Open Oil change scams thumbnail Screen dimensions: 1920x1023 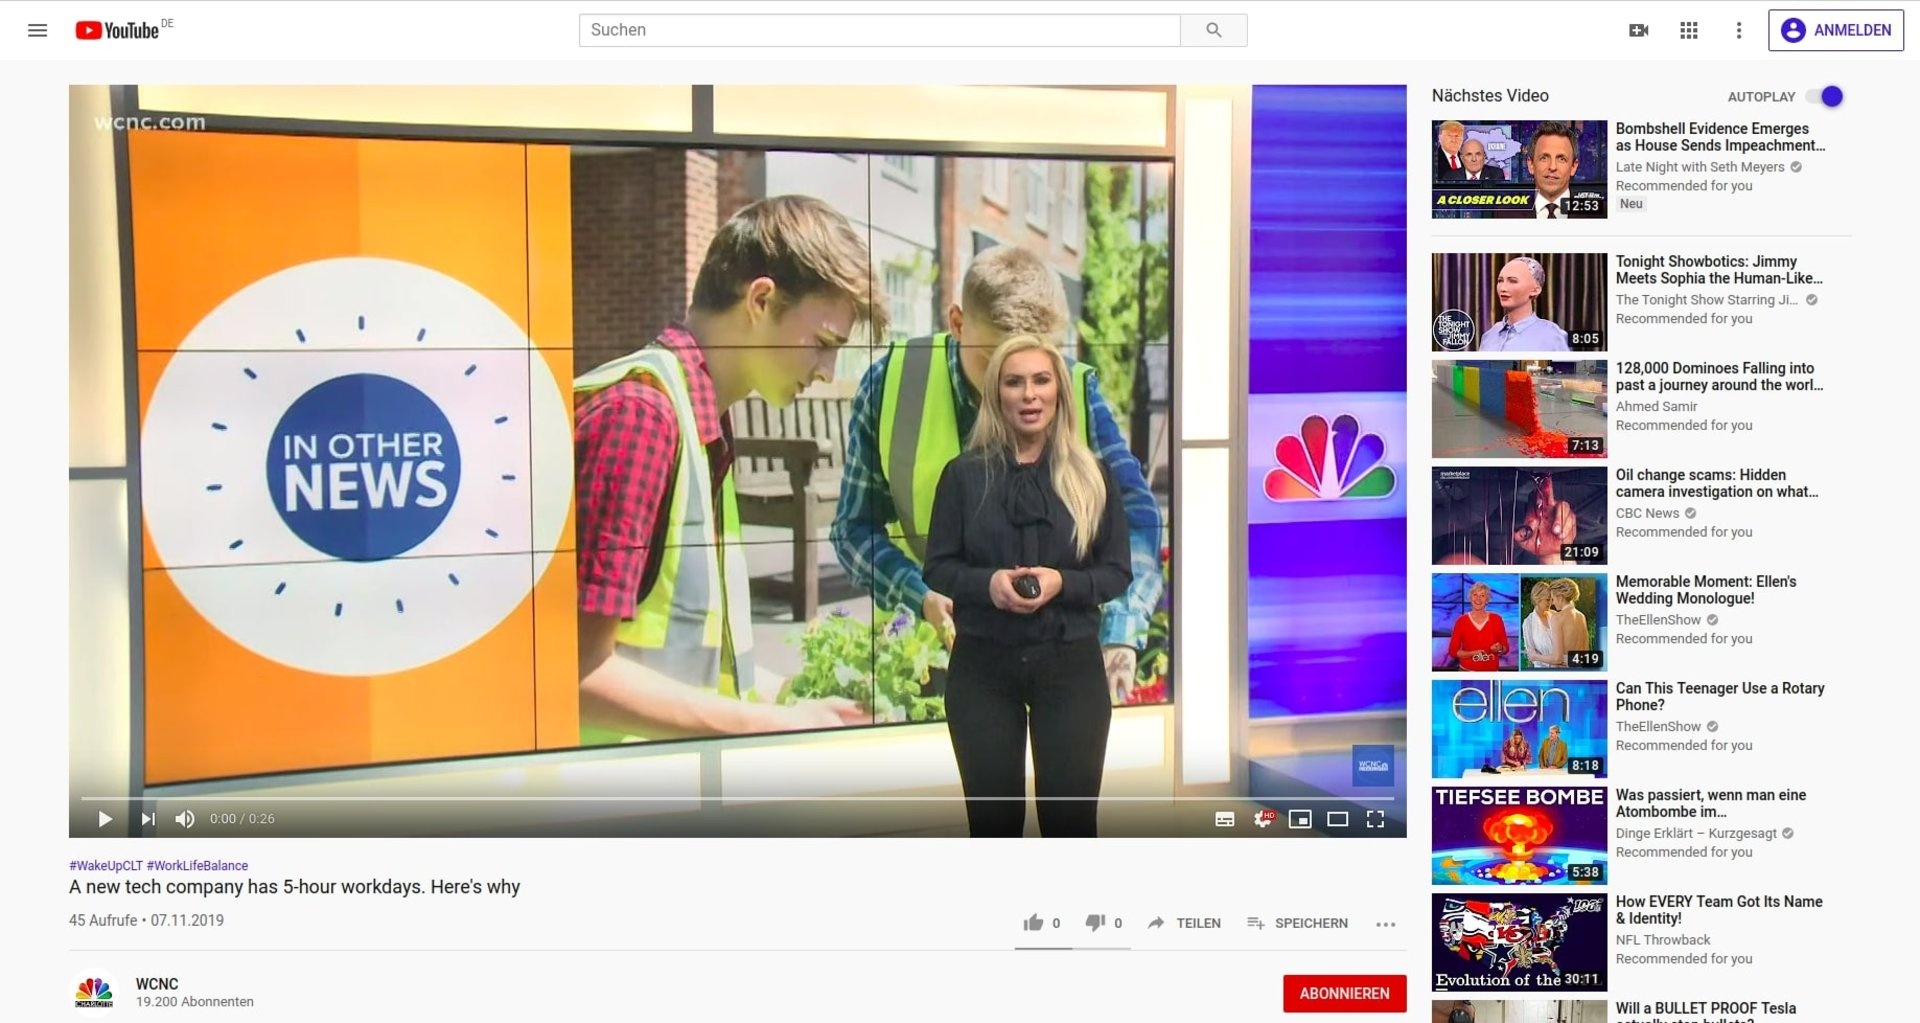point(1519,516)
